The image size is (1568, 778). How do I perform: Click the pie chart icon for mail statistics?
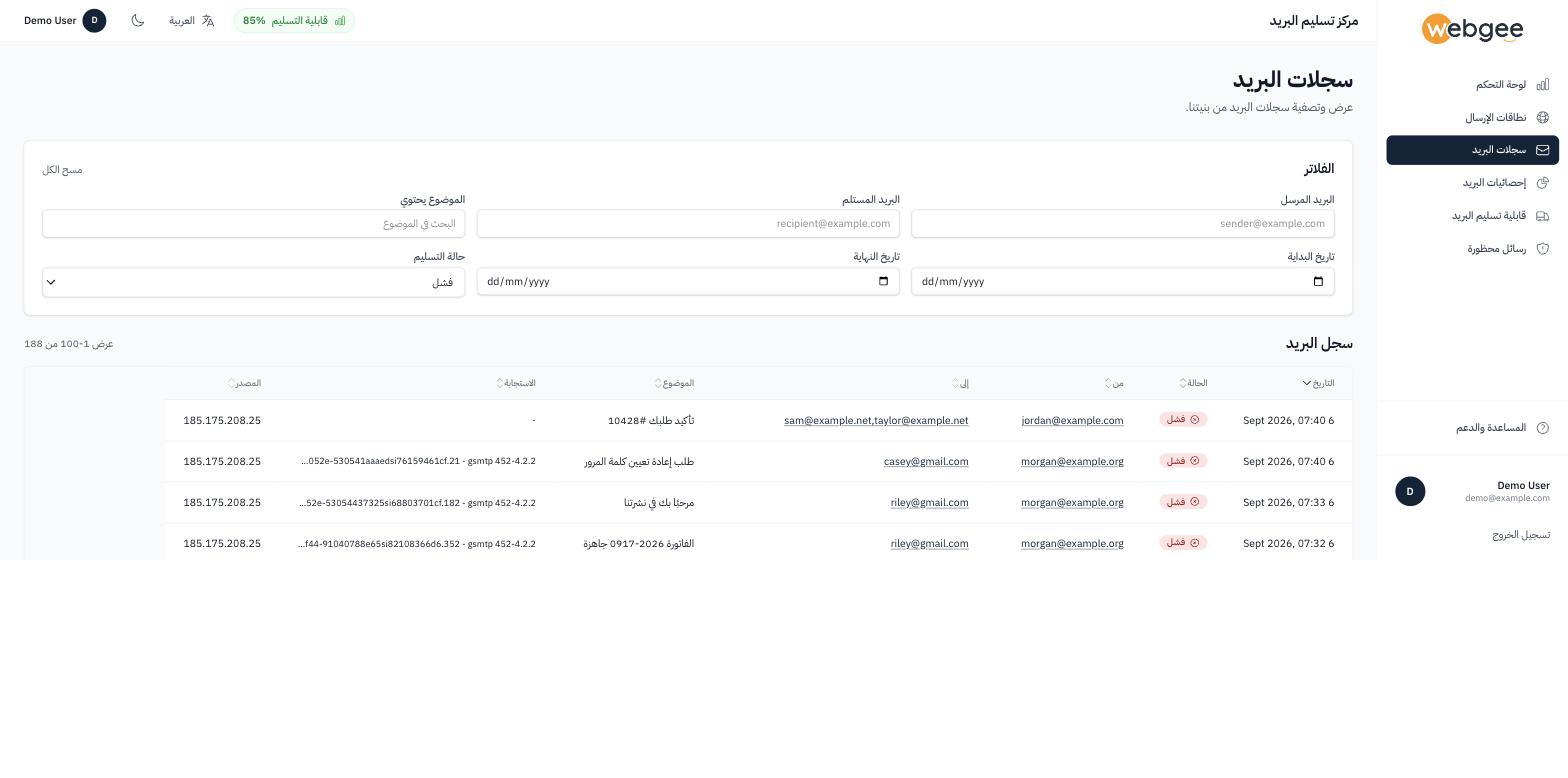coord(1543,183)
